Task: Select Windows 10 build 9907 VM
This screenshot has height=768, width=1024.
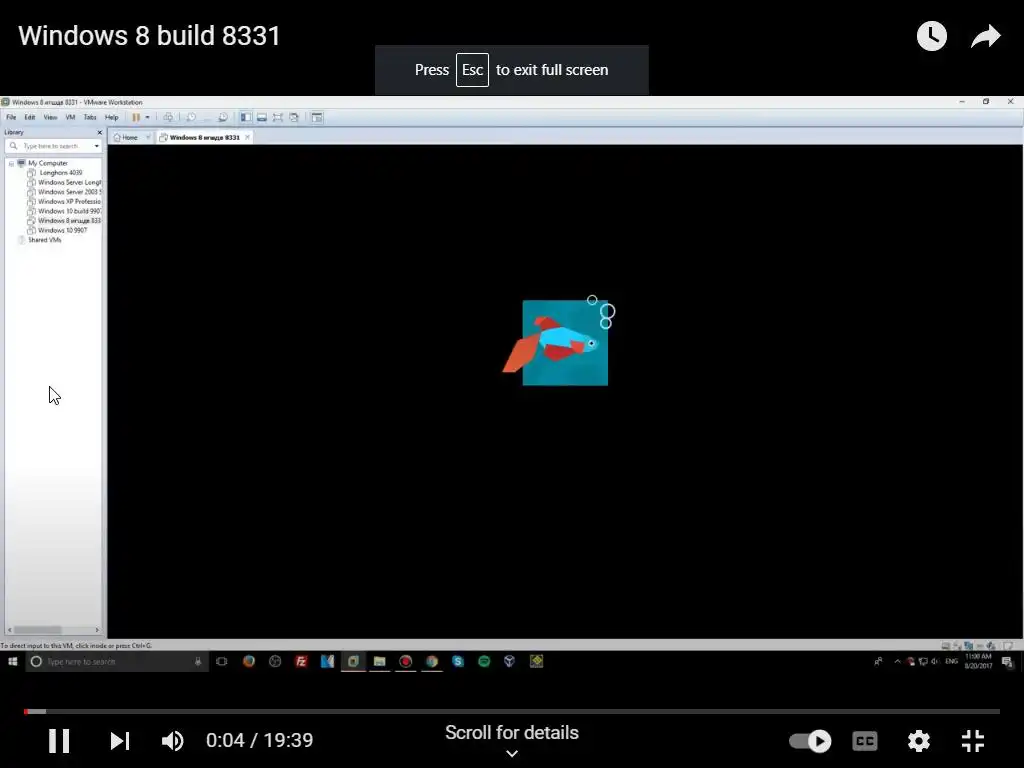Action: click(64, 211)
